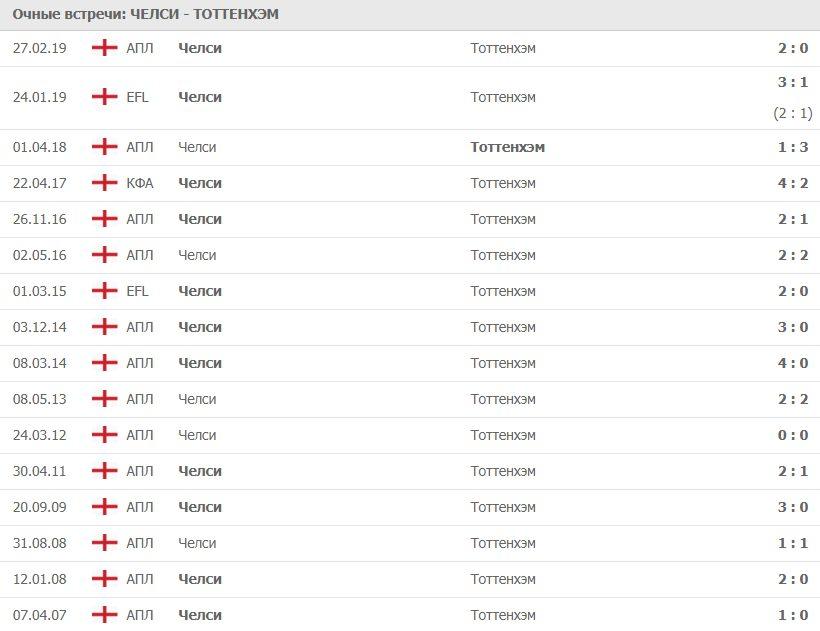Open the bold Тоттенхэм winner on 01.04.18
Screen dimensions: 820x631
(507, 147)
